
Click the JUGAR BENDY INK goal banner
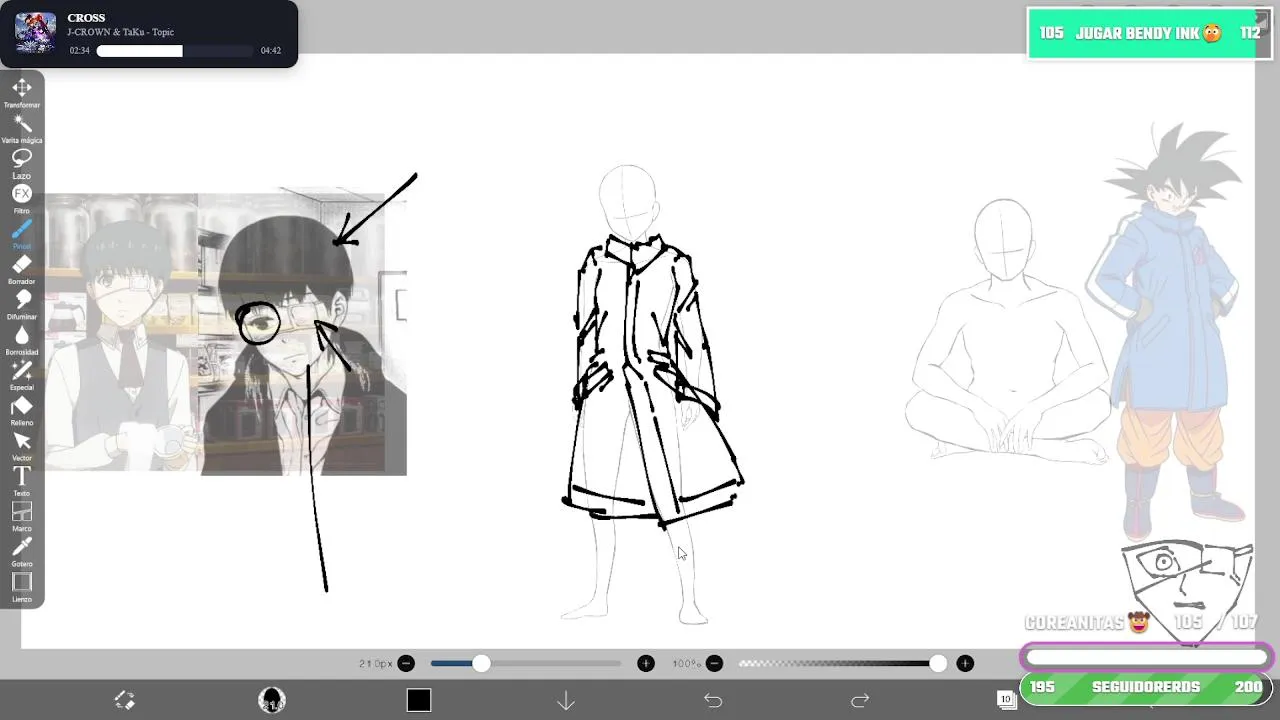(x=1150, y=34)
